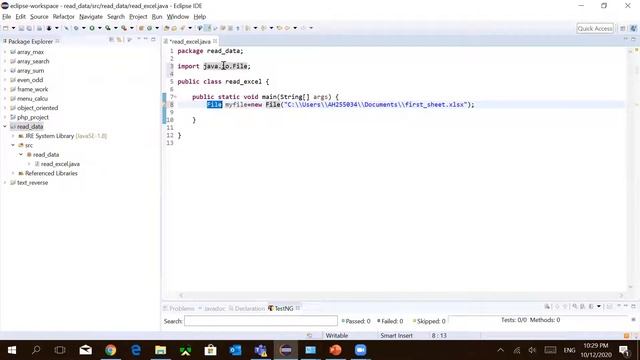Click the Quick Access field
This screenshot has height=360, width=640.
coord(595,28)
